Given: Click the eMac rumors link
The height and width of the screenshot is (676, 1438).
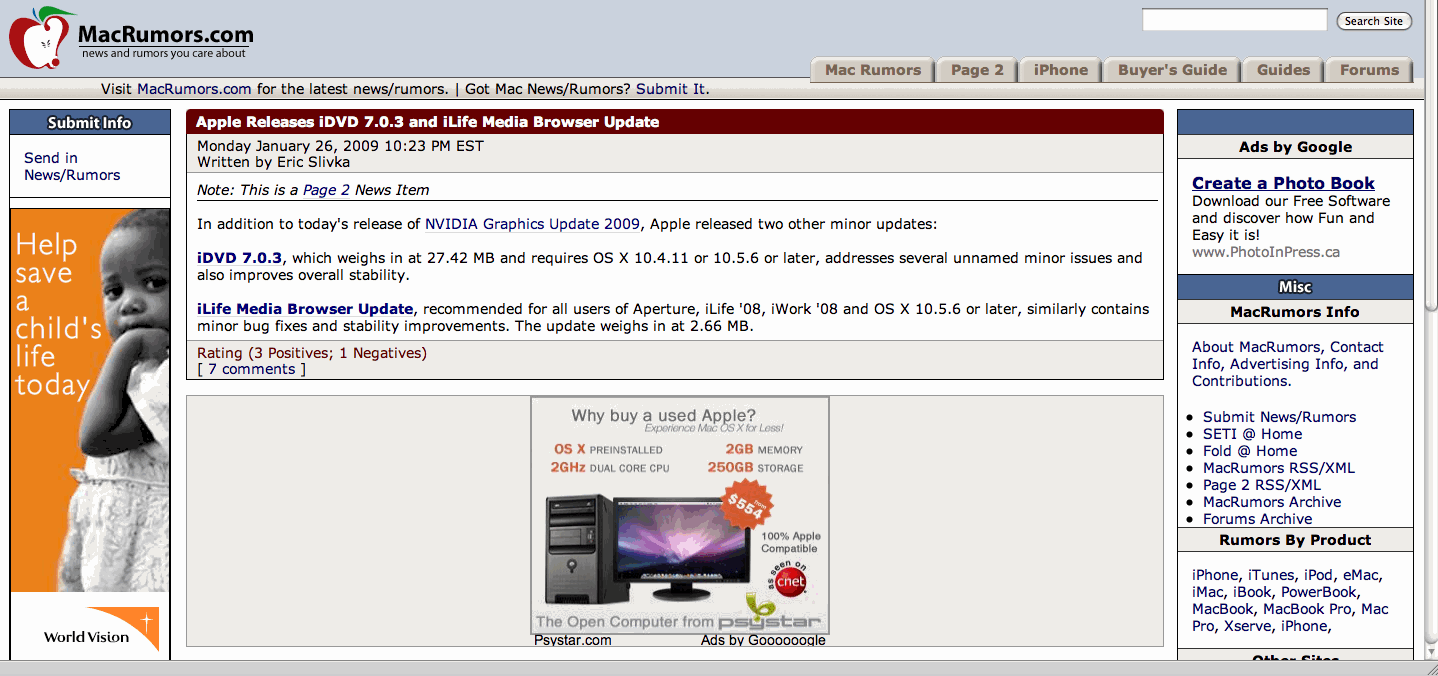Looking at the screenshot, I should point(1360,575).
